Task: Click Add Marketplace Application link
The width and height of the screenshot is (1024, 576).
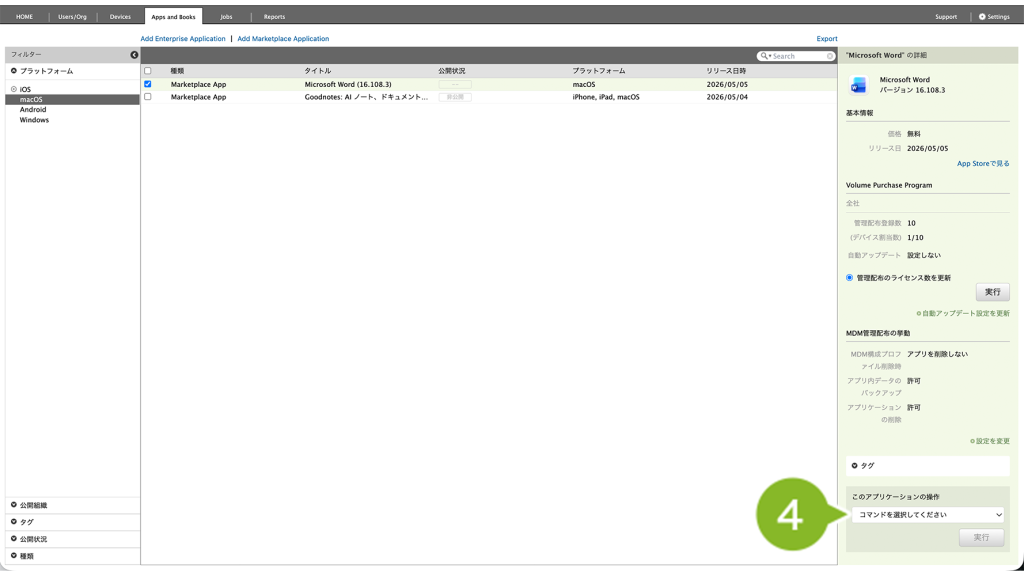Action: point(283,39)
